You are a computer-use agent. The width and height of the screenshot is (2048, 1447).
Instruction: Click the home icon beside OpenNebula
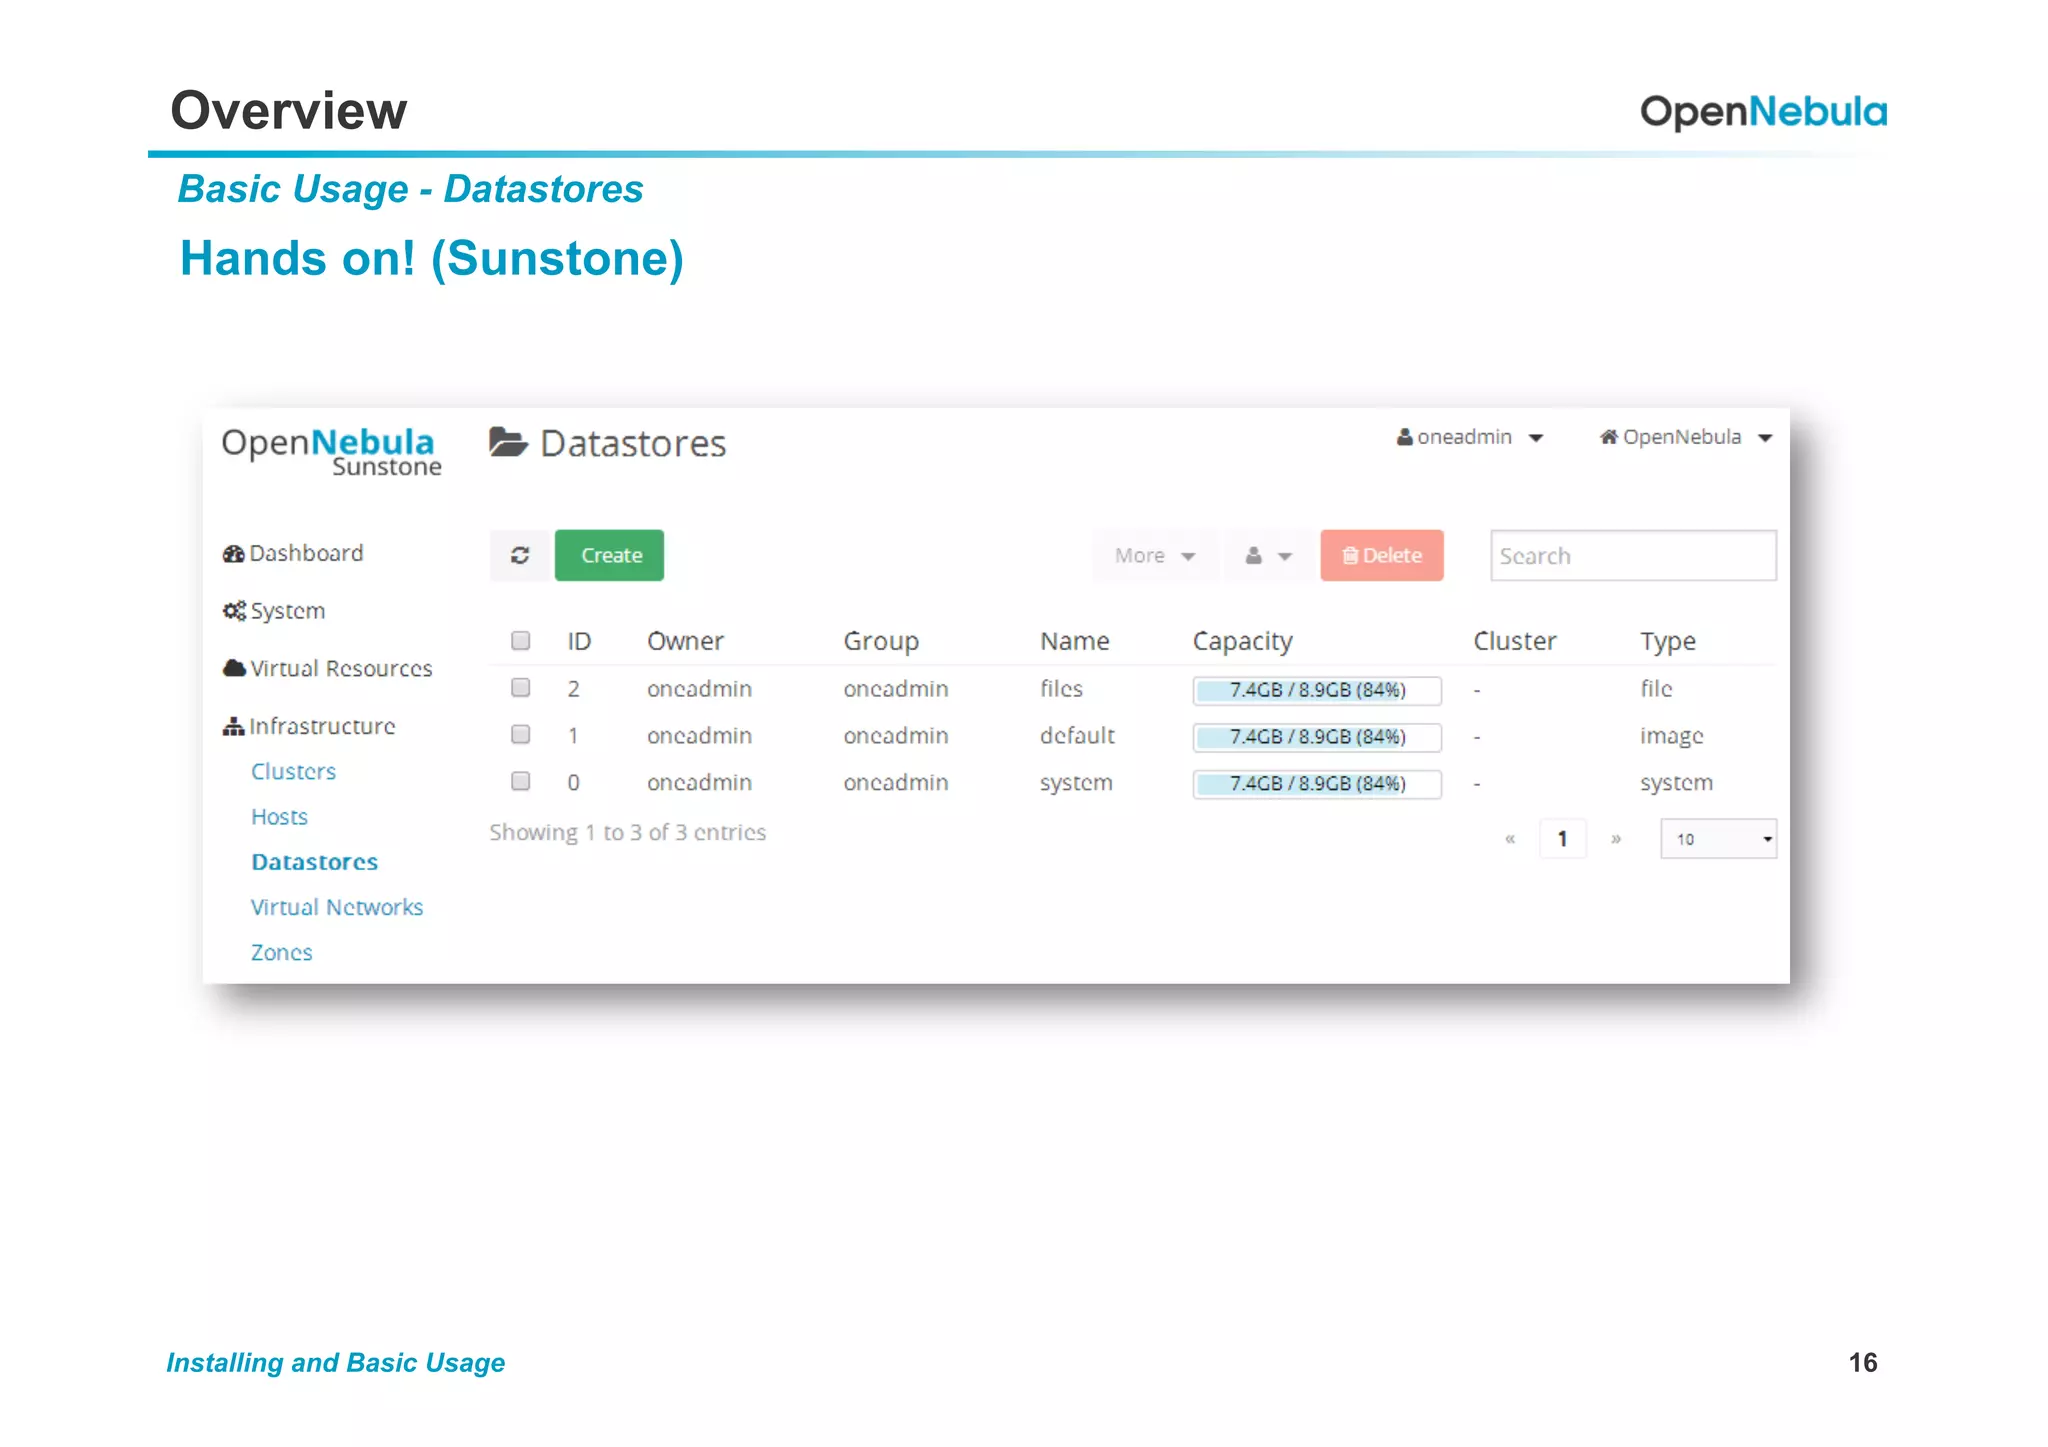click(1608, 437)
